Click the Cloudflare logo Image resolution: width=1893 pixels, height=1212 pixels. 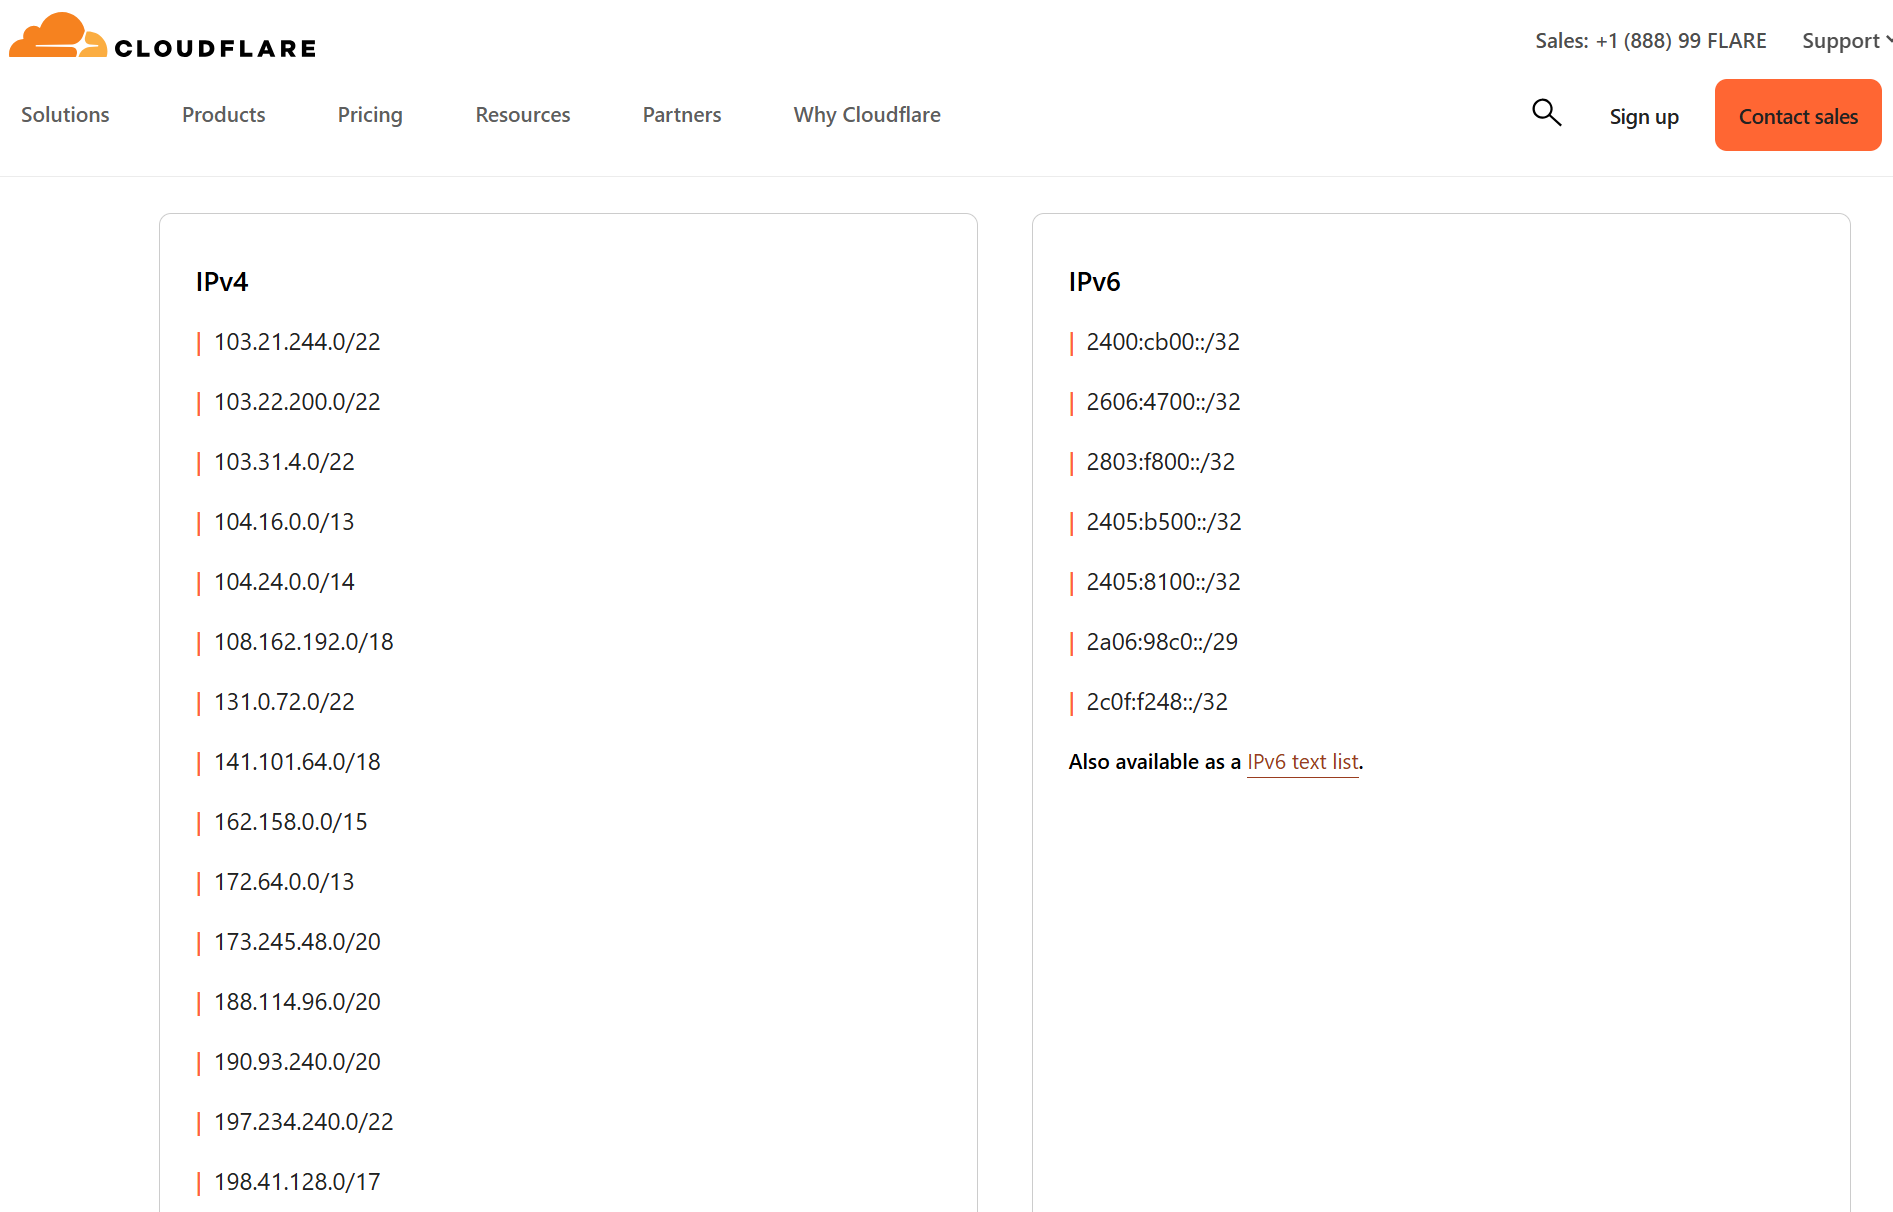point(162,38)
